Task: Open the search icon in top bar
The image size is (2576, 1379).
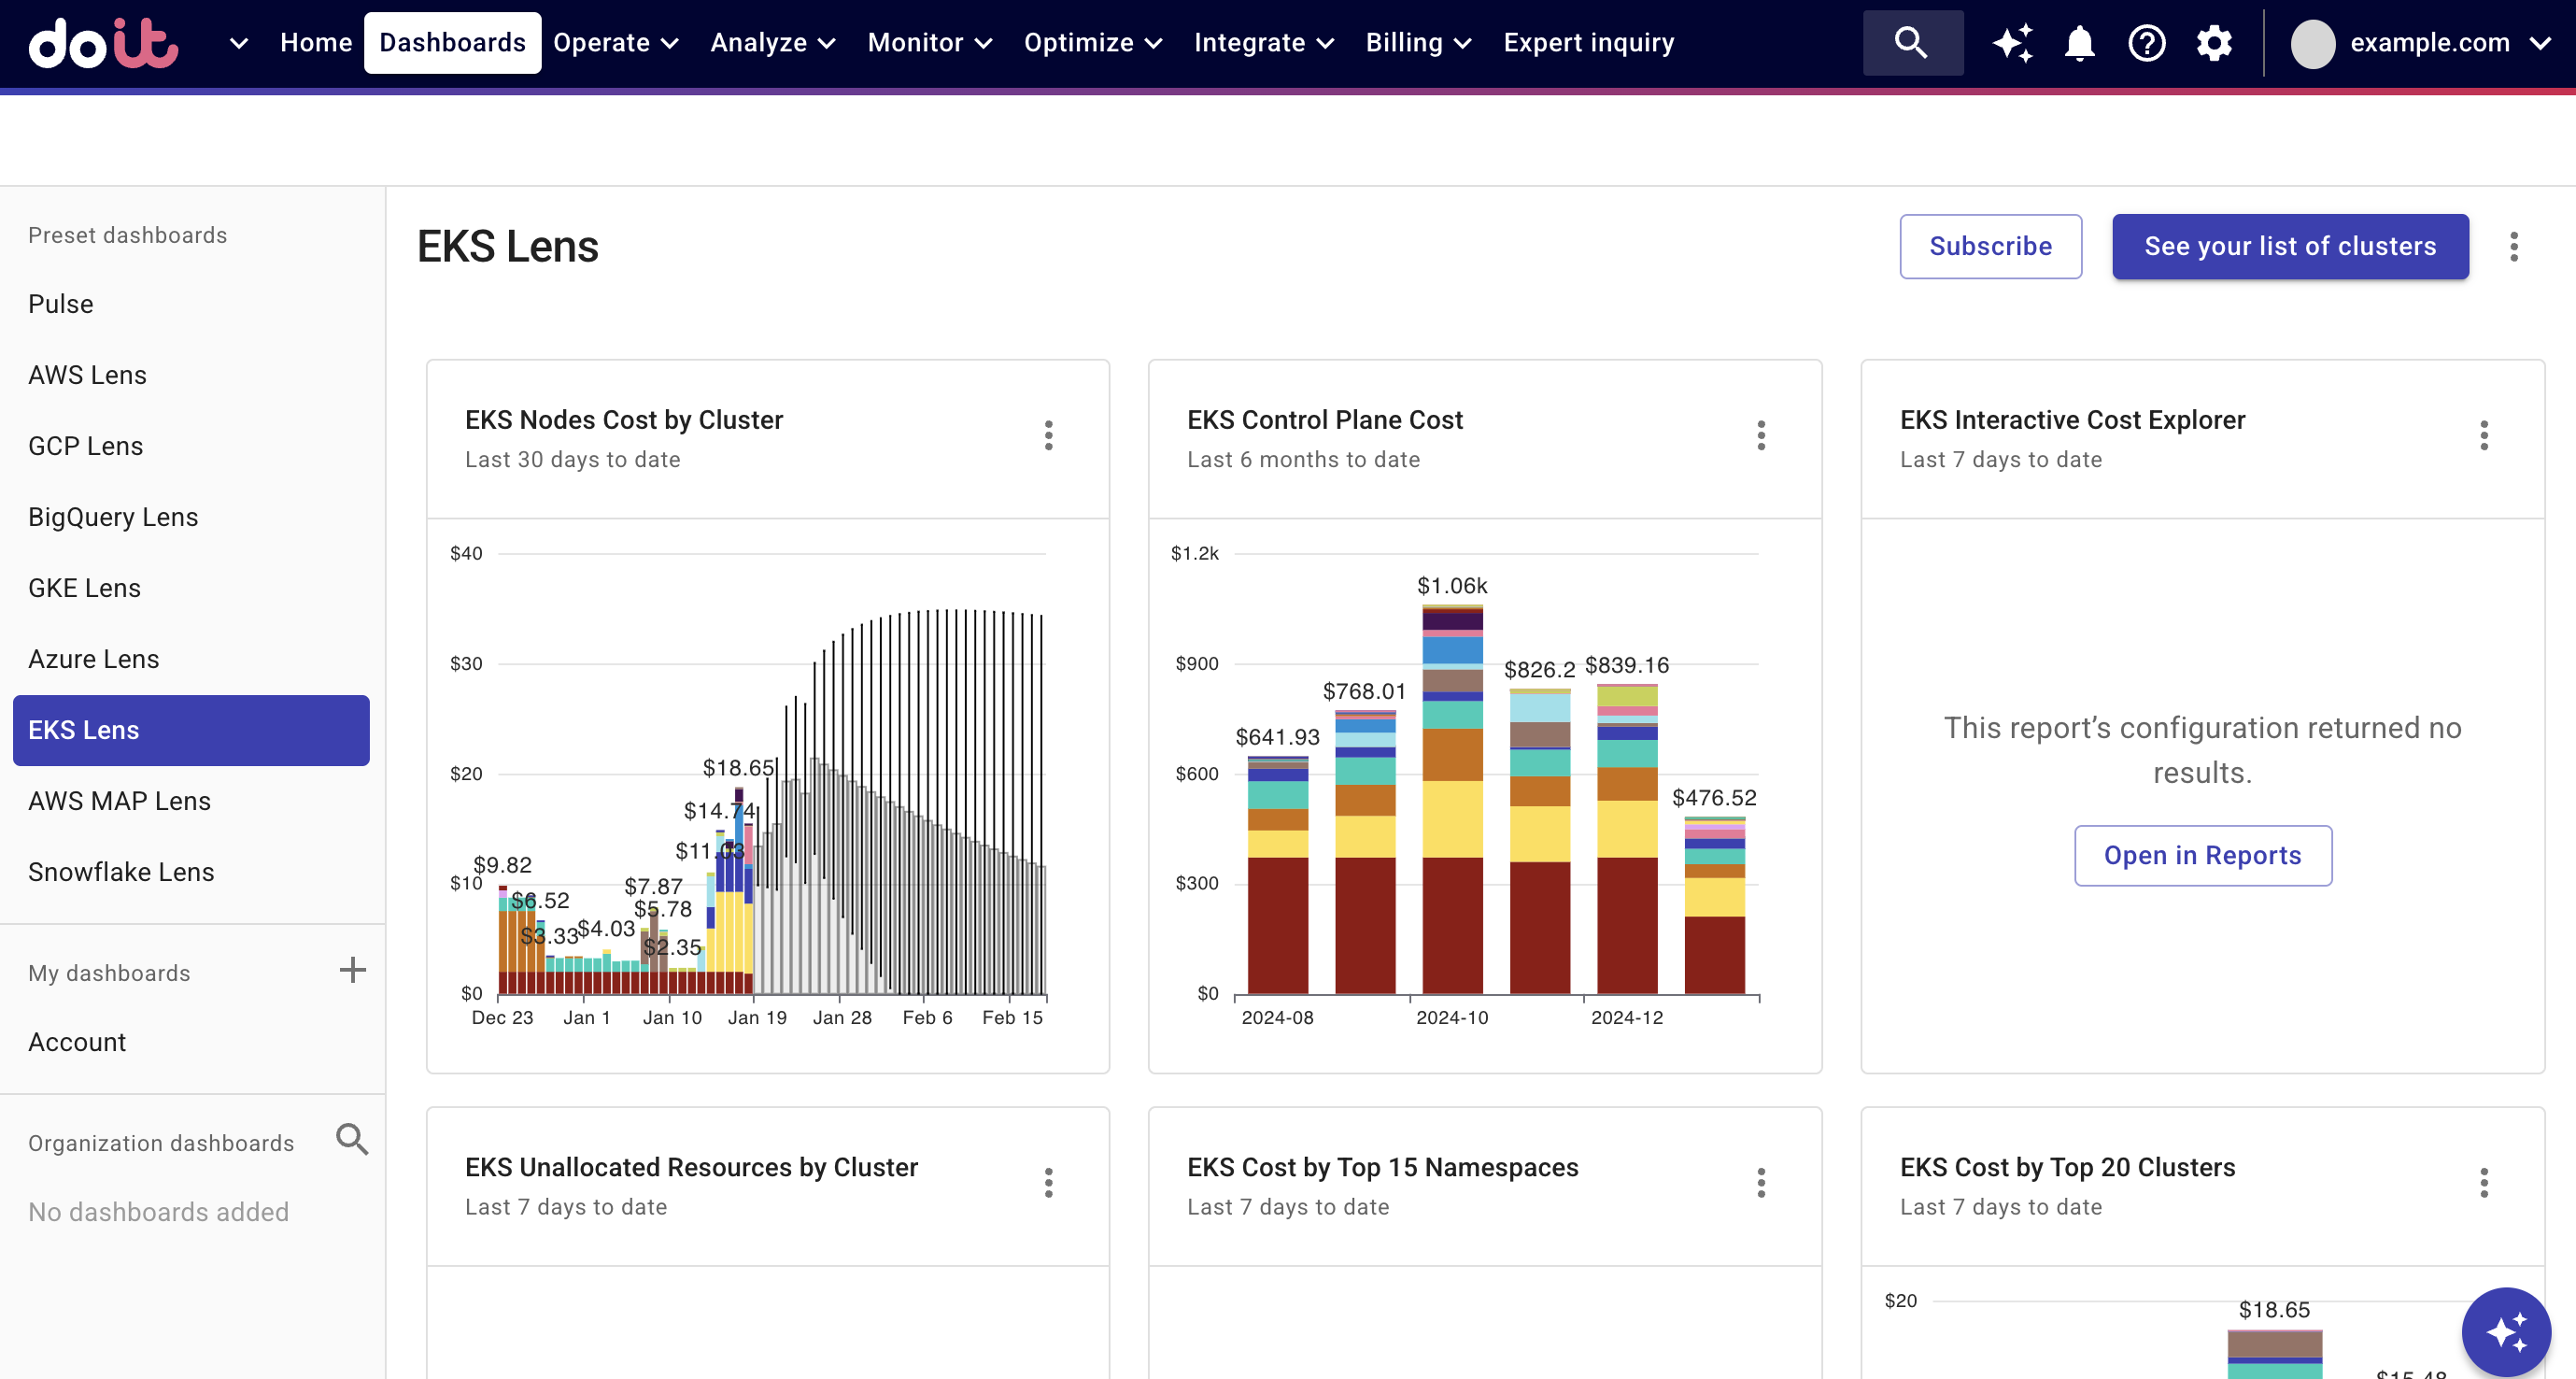Action: point(1911,43)
